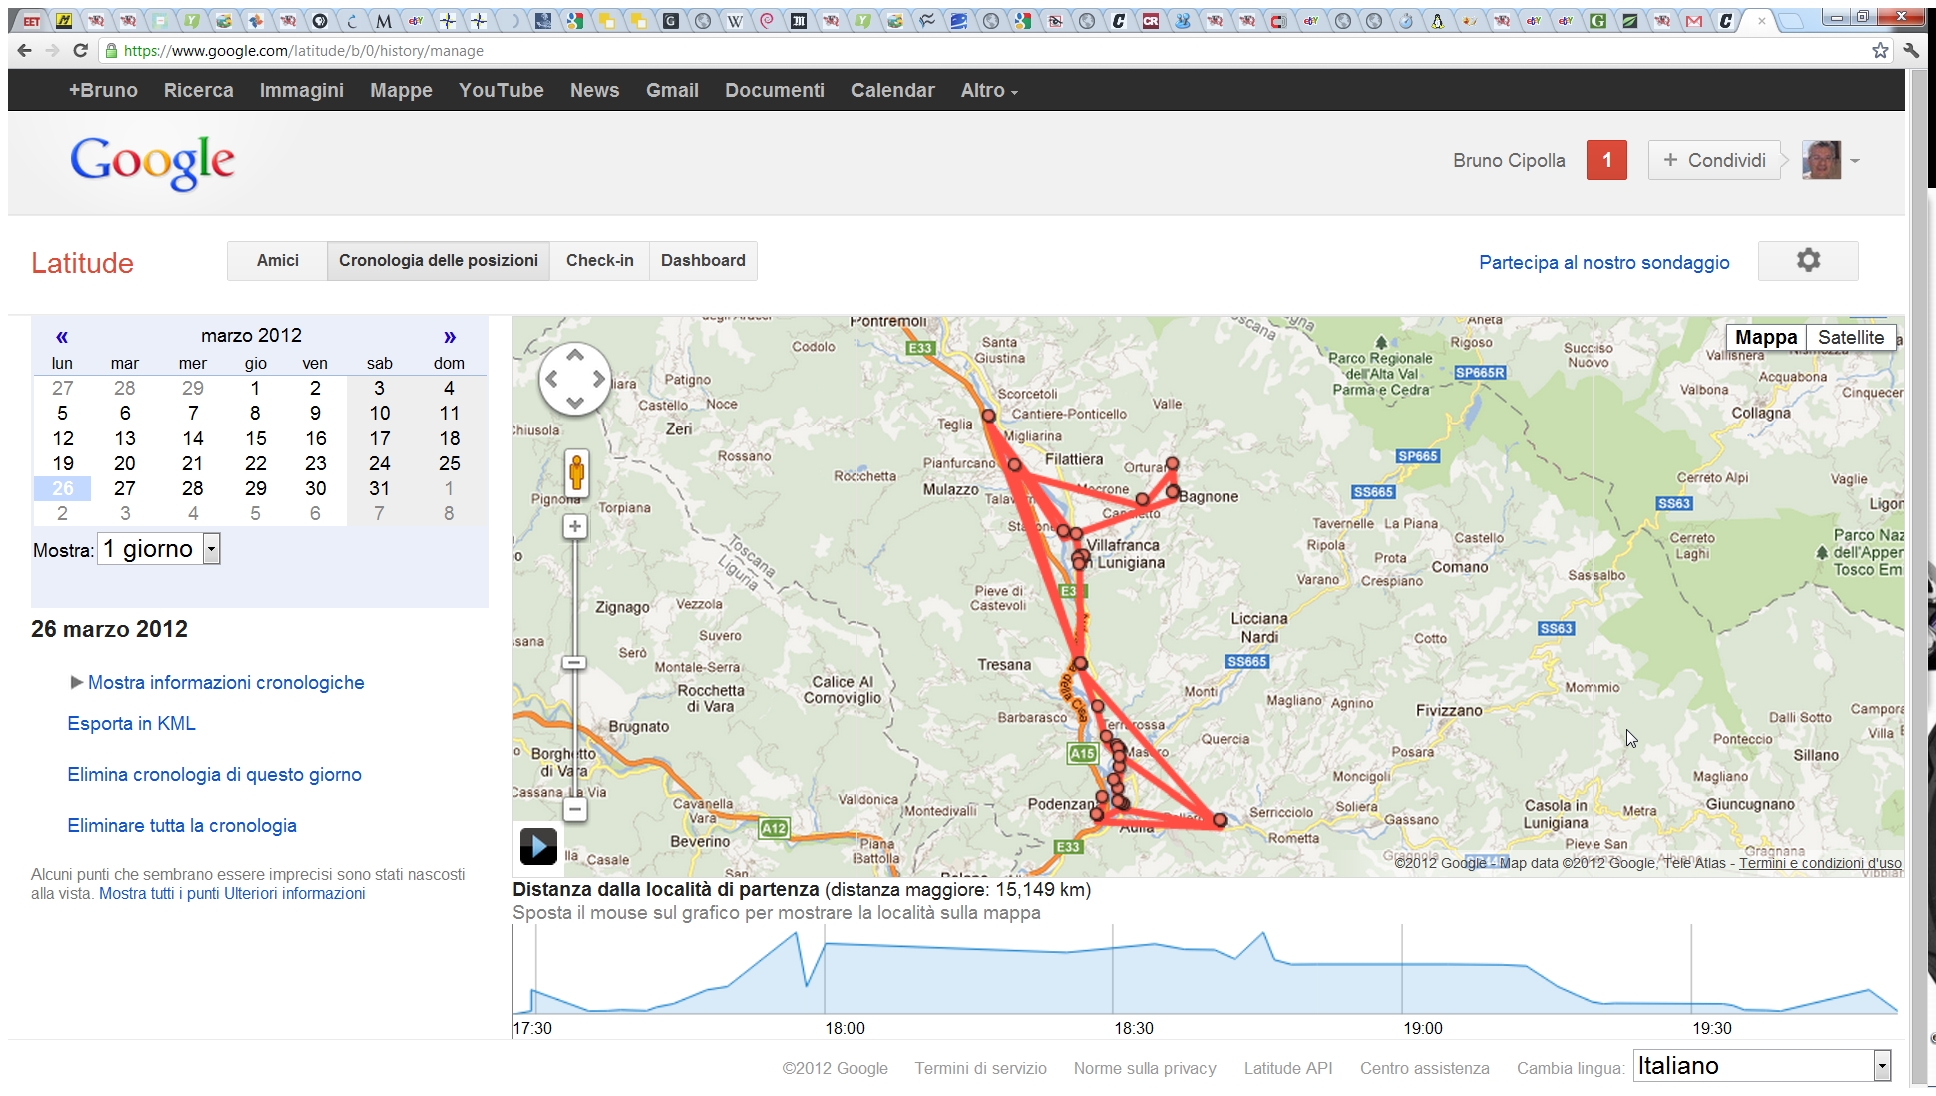Screen dimensions: 1936x1096
Task: Pan the map down with the bottom arrow
Action: (575, 402)
